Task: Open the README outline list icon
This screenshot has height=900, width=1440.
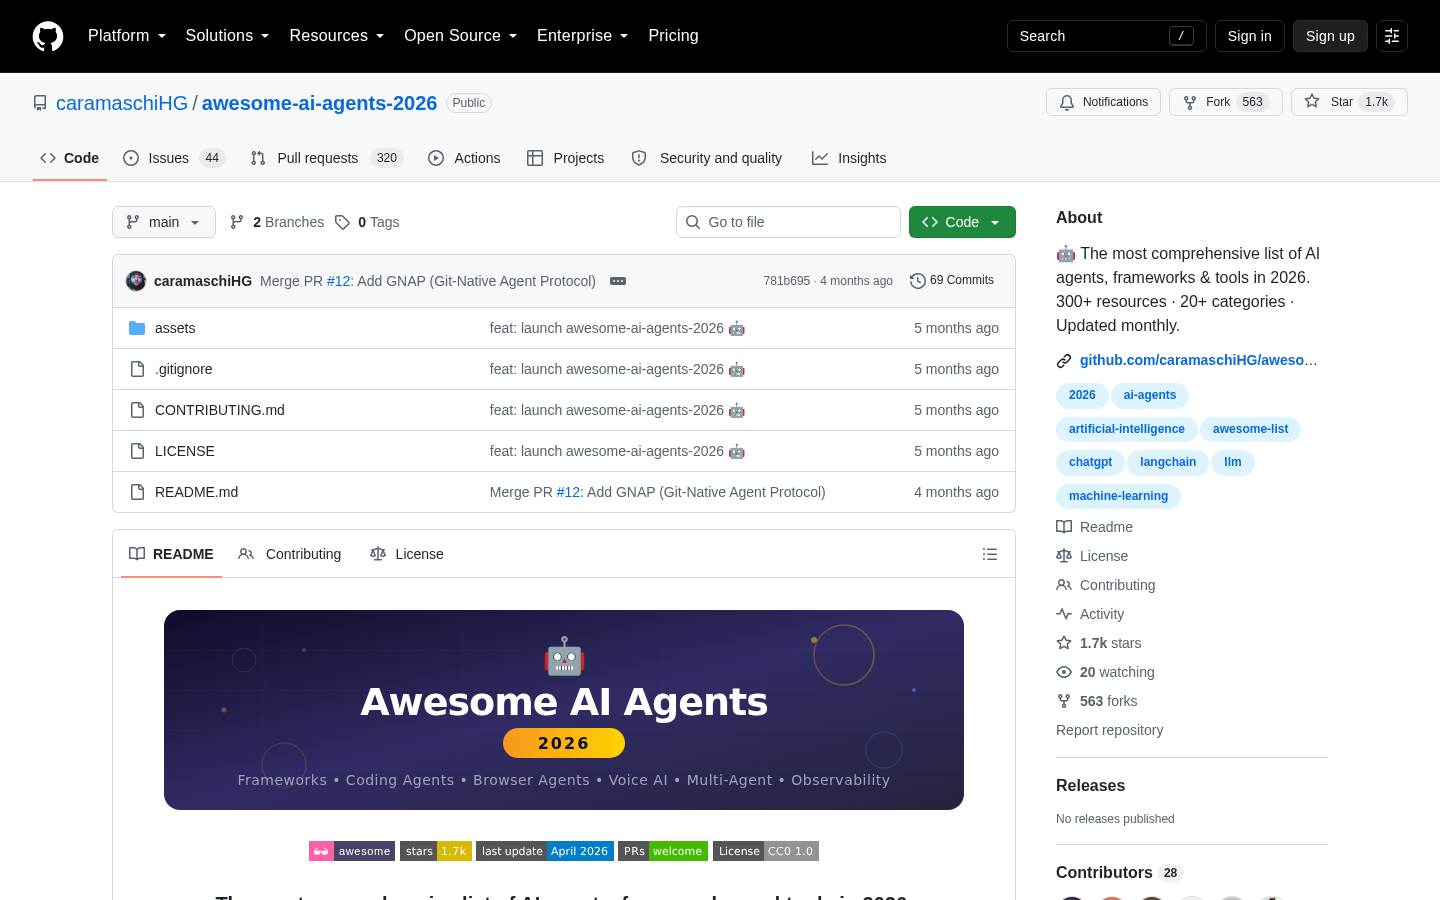Action: 990,554
